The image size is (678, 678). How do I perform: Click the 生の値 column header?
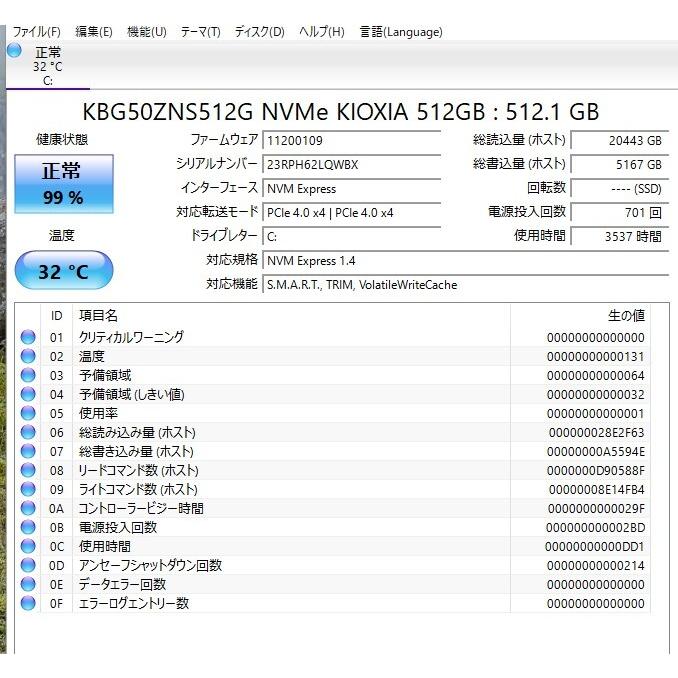click(x=580, y=316)
